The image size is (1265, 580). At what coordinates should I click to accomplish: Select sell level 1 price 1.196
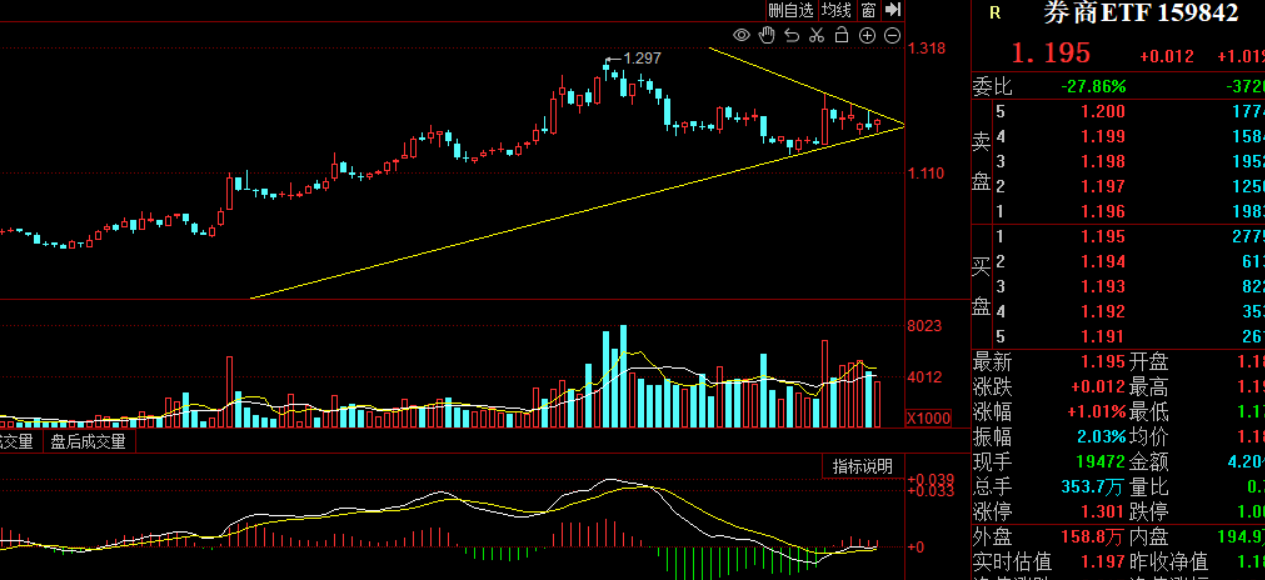[x=1103, y=212]
